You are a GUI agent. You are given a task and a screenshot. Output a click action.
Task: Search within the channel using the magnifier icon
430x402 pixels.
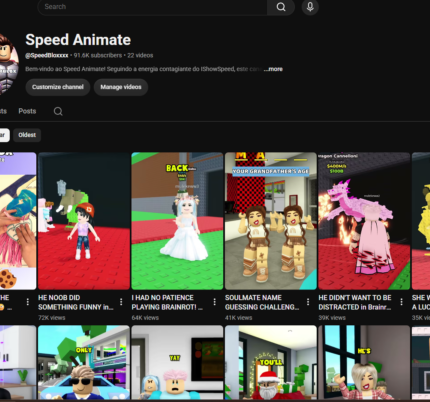[58, 111]
